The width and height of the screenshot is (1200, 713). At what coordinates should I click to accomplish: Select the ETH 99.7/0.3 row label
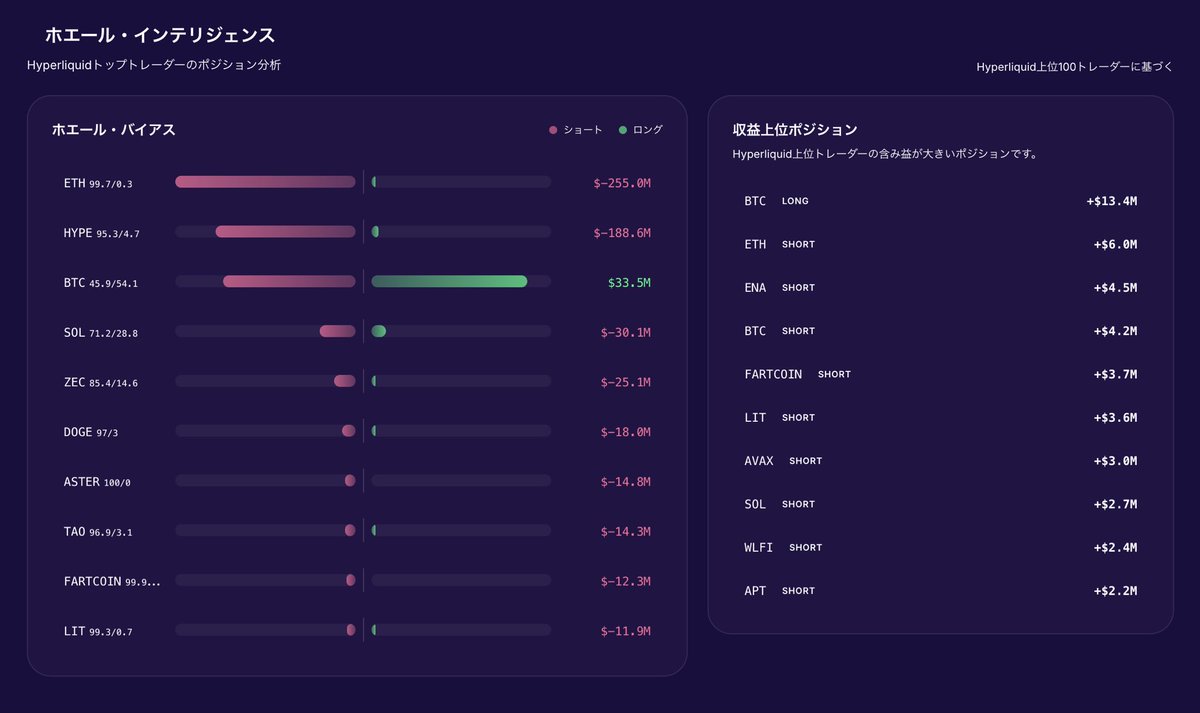point(98,183)
